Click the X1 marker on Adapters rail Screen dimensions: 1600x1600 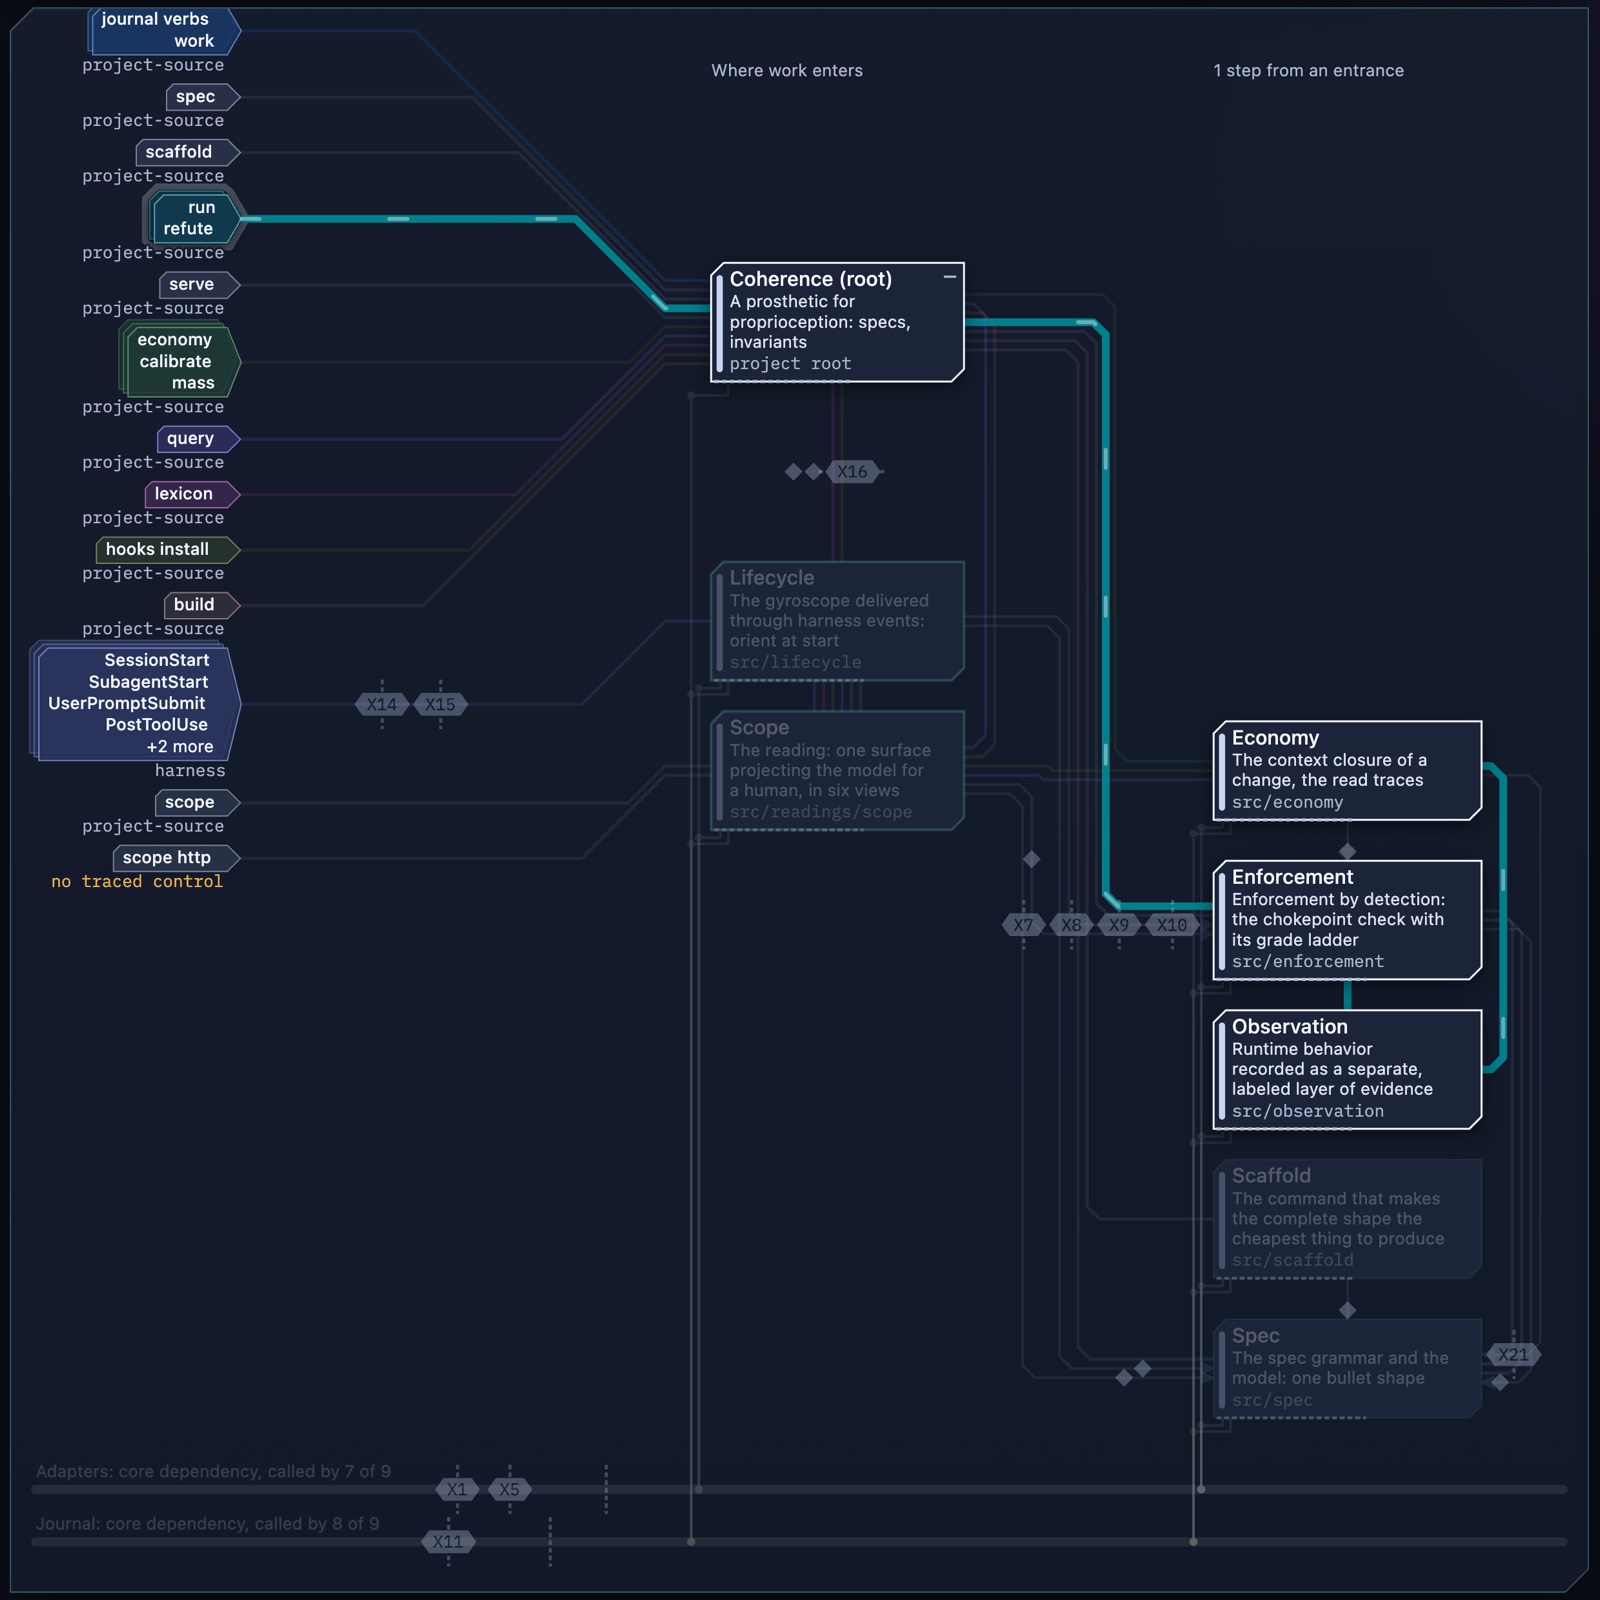click(457, 1489)
